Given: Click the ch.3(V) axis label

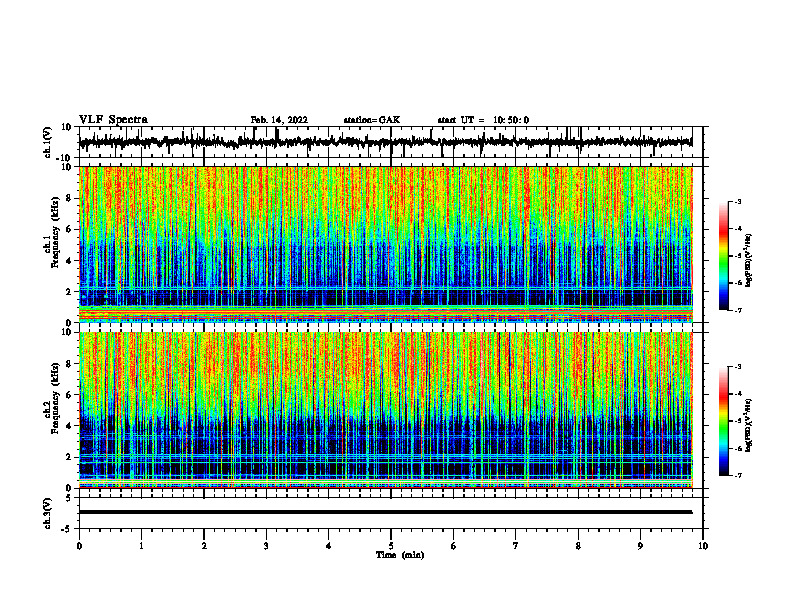Looking at the screenshot, I should [48, 514].
